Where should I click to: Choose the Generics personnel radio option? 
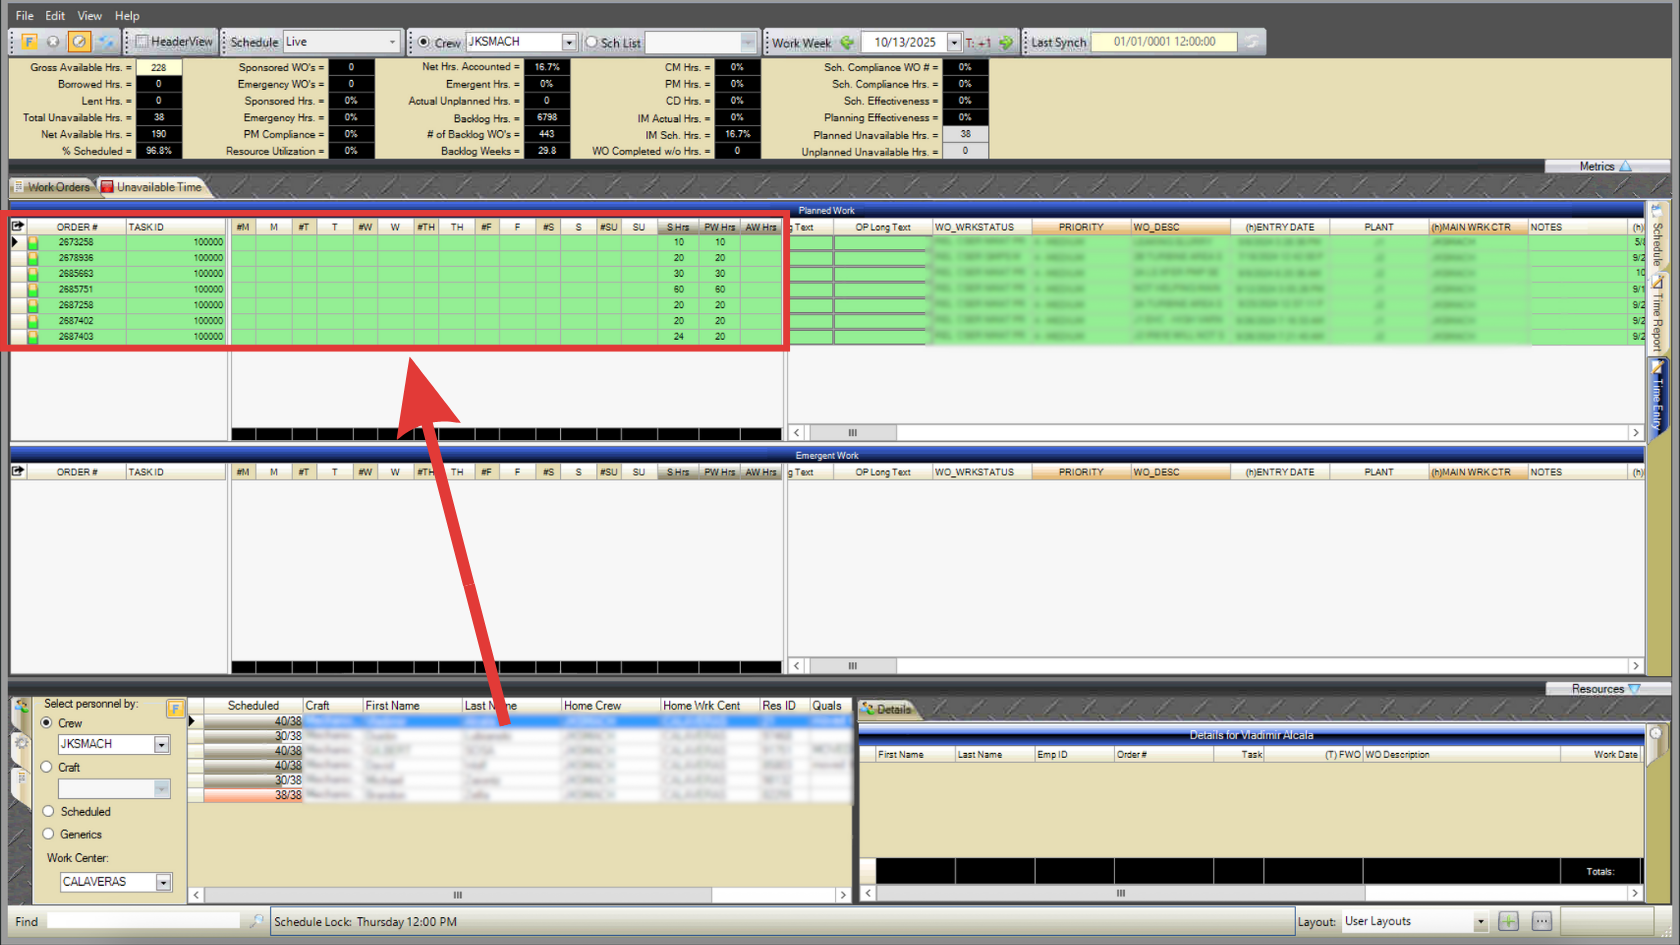click(48, 834)
